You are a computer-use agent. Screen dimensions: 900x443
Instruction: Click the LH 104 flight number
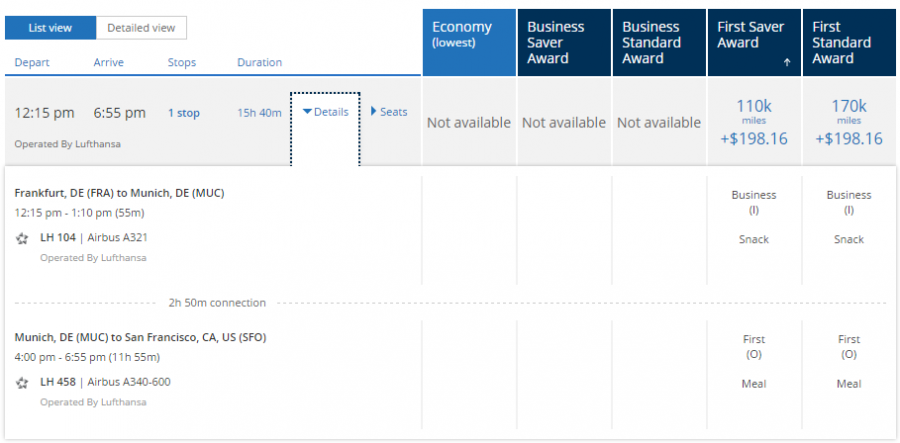coord(57,238)
